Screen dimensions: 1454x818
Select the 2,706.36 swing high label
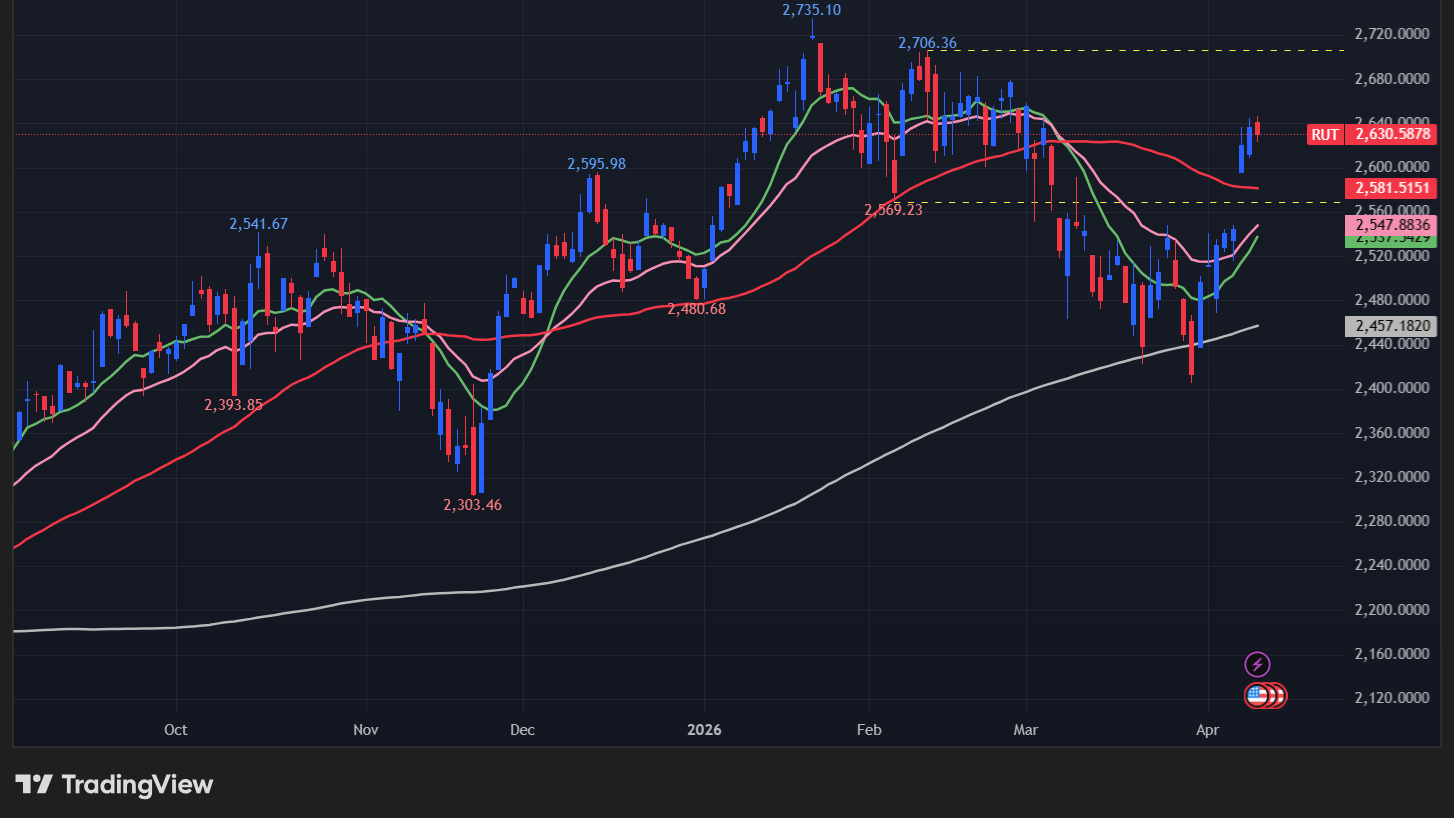tap(927, 43)
